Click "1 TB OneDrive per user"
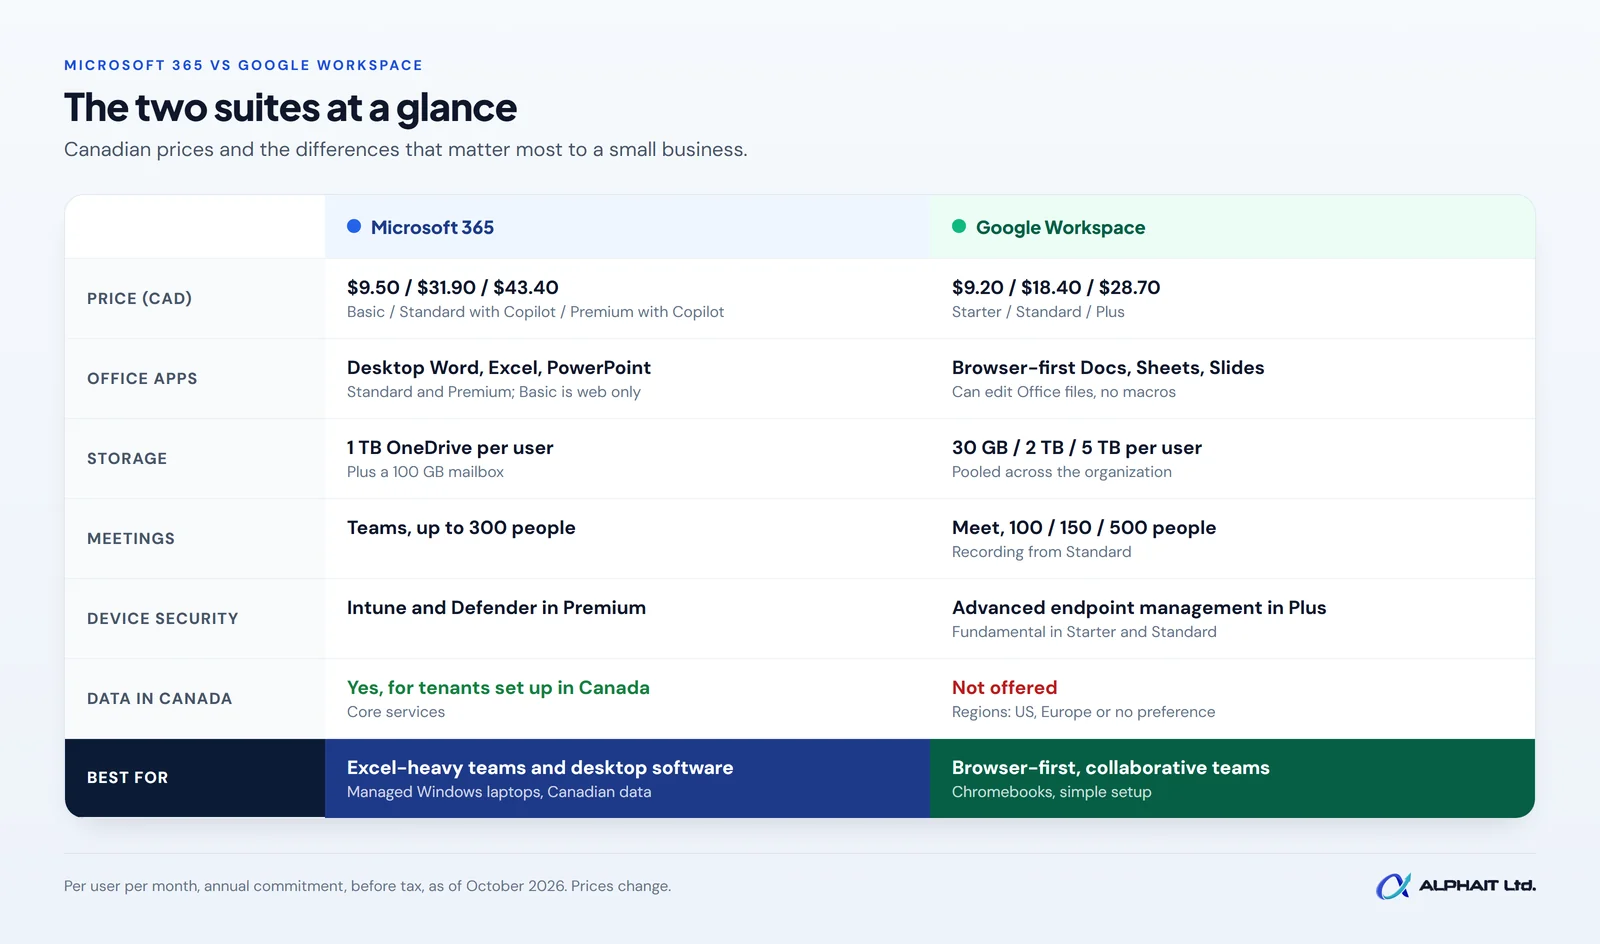This screenshot has height=944, width=1600. click(450, 447)
